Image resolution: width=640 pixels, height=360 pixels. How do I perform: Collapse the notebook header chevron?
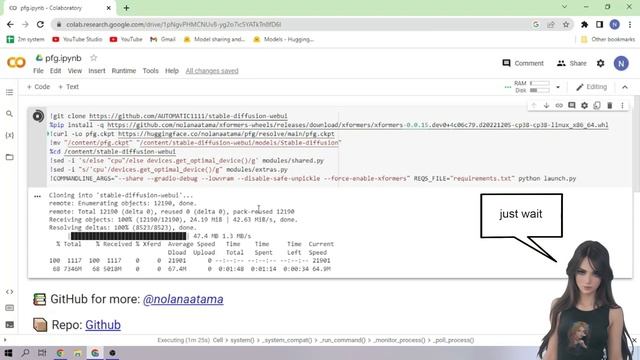coord(624,87)
